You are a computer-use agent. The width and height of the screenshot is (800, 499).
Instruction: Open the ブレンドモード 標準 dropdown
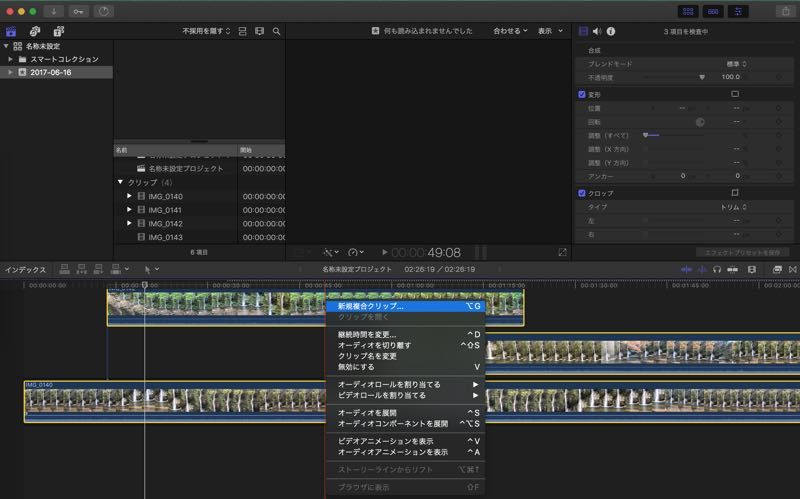[x=736, y=63]
